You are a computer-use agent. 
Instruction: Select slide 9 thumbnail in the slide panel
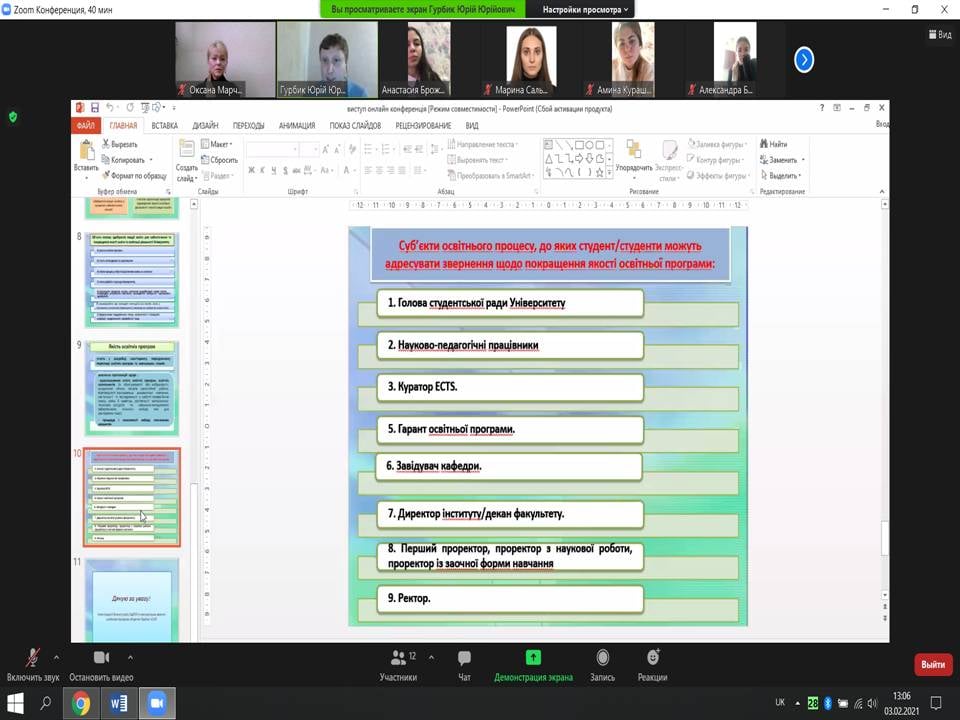[x=131, y=388]
